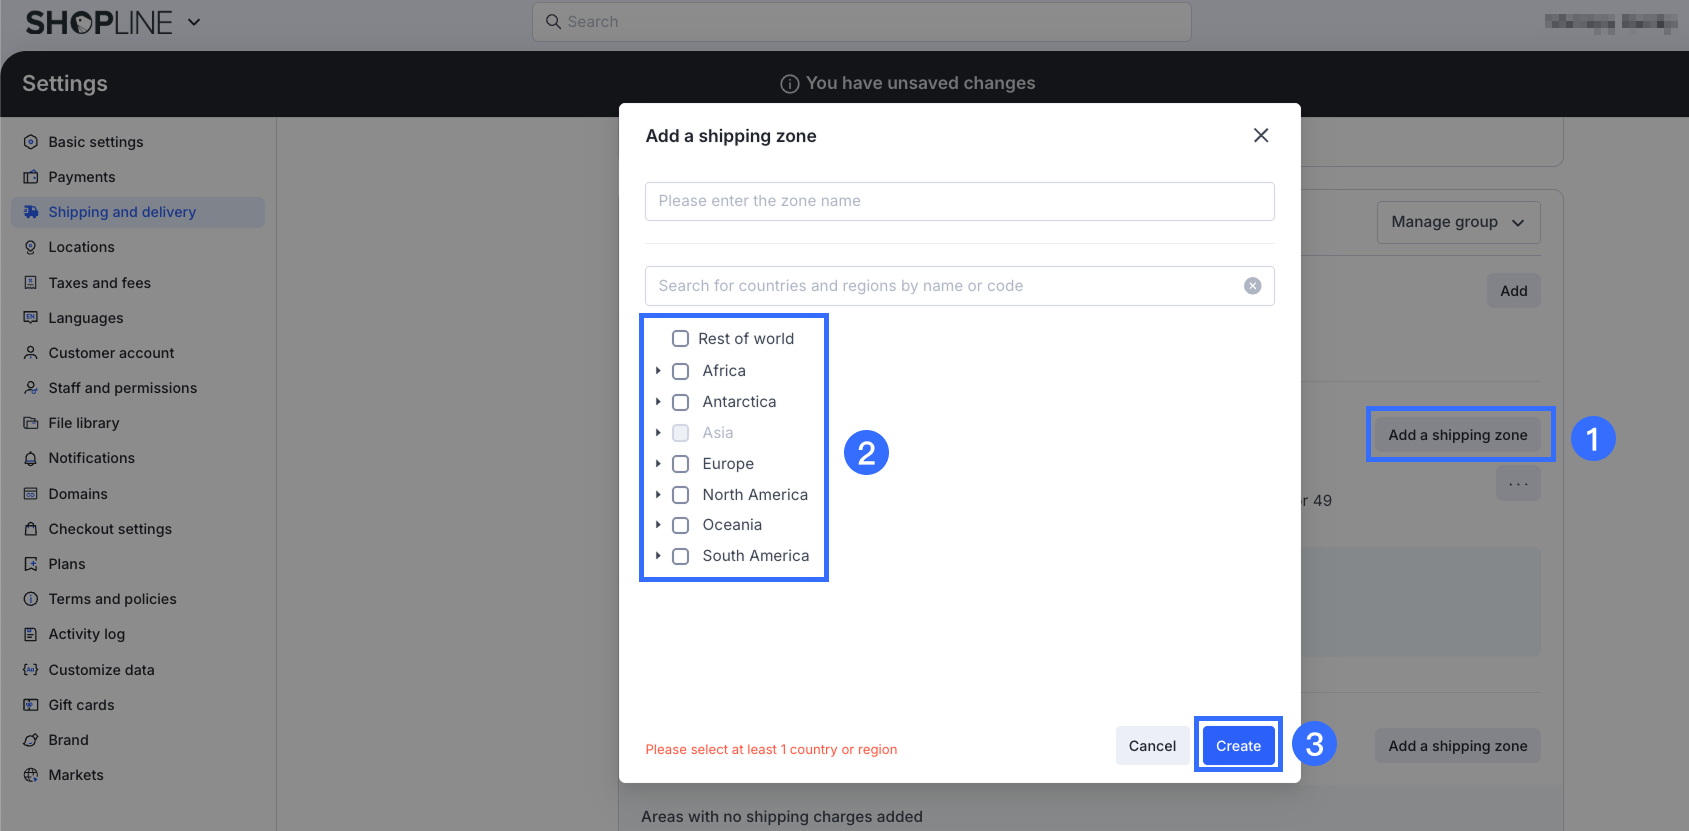
Task: Click the Domains icon in sidebar
Action: (31, 494)
